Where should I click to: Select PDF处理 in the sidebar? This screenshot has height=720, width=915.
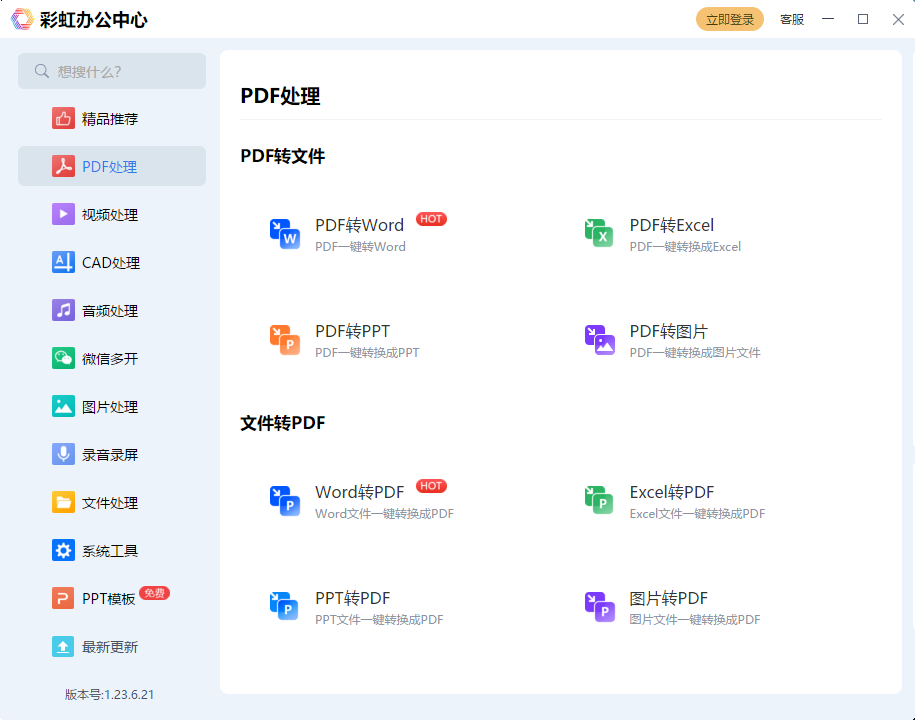tap(112, 166)
